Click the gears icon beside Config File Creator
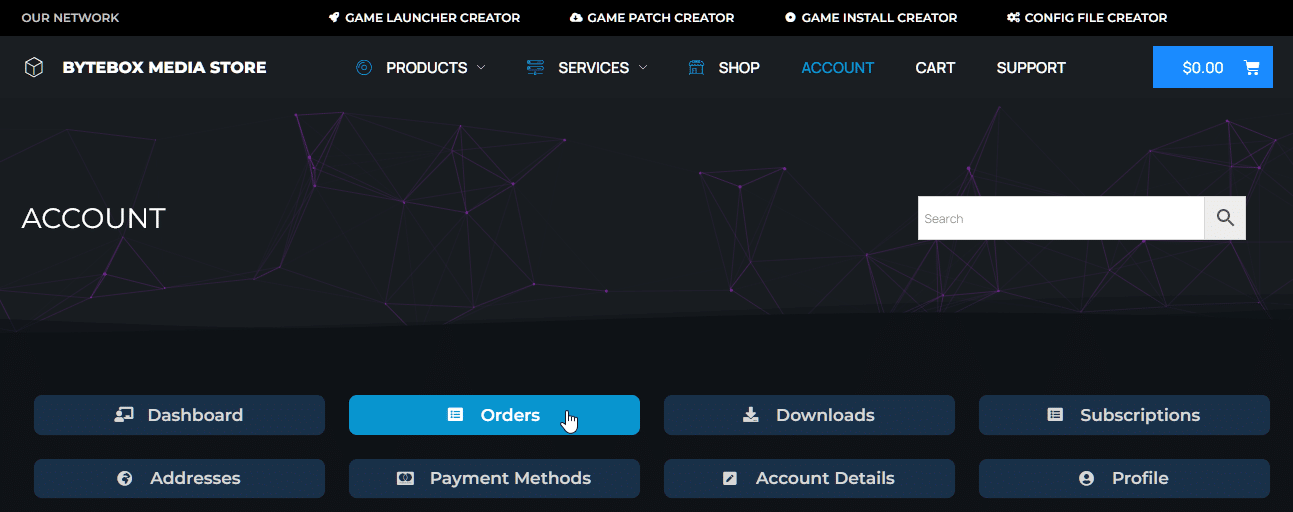The image size is (1293, 512). click(1013, 18)
